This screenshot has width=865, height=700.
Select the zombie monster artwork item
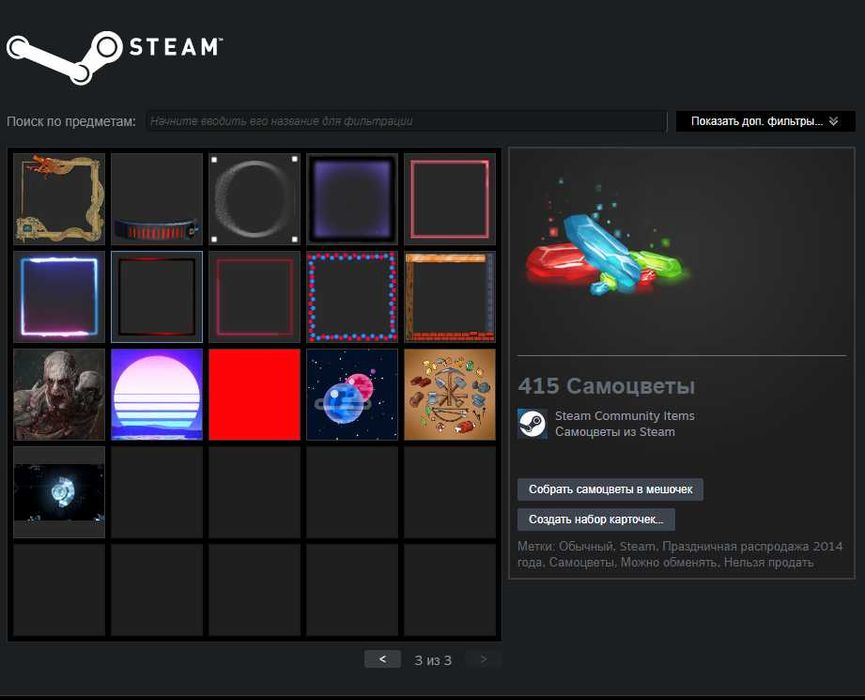coord(59,394)
